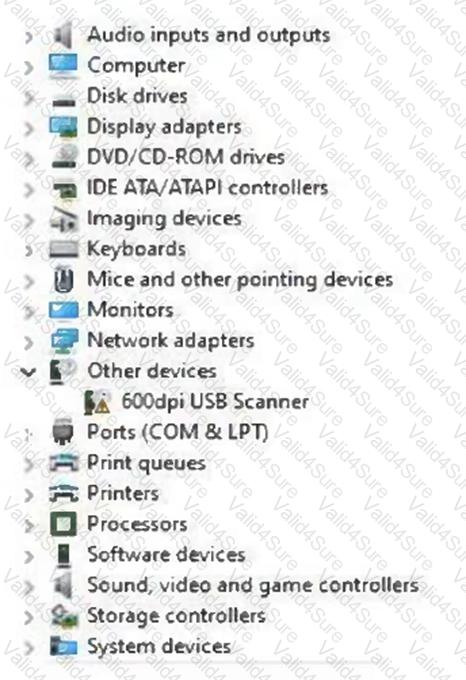
Task: Click the Ports (COM & LPT) plug icon
Action: [64, 432]
